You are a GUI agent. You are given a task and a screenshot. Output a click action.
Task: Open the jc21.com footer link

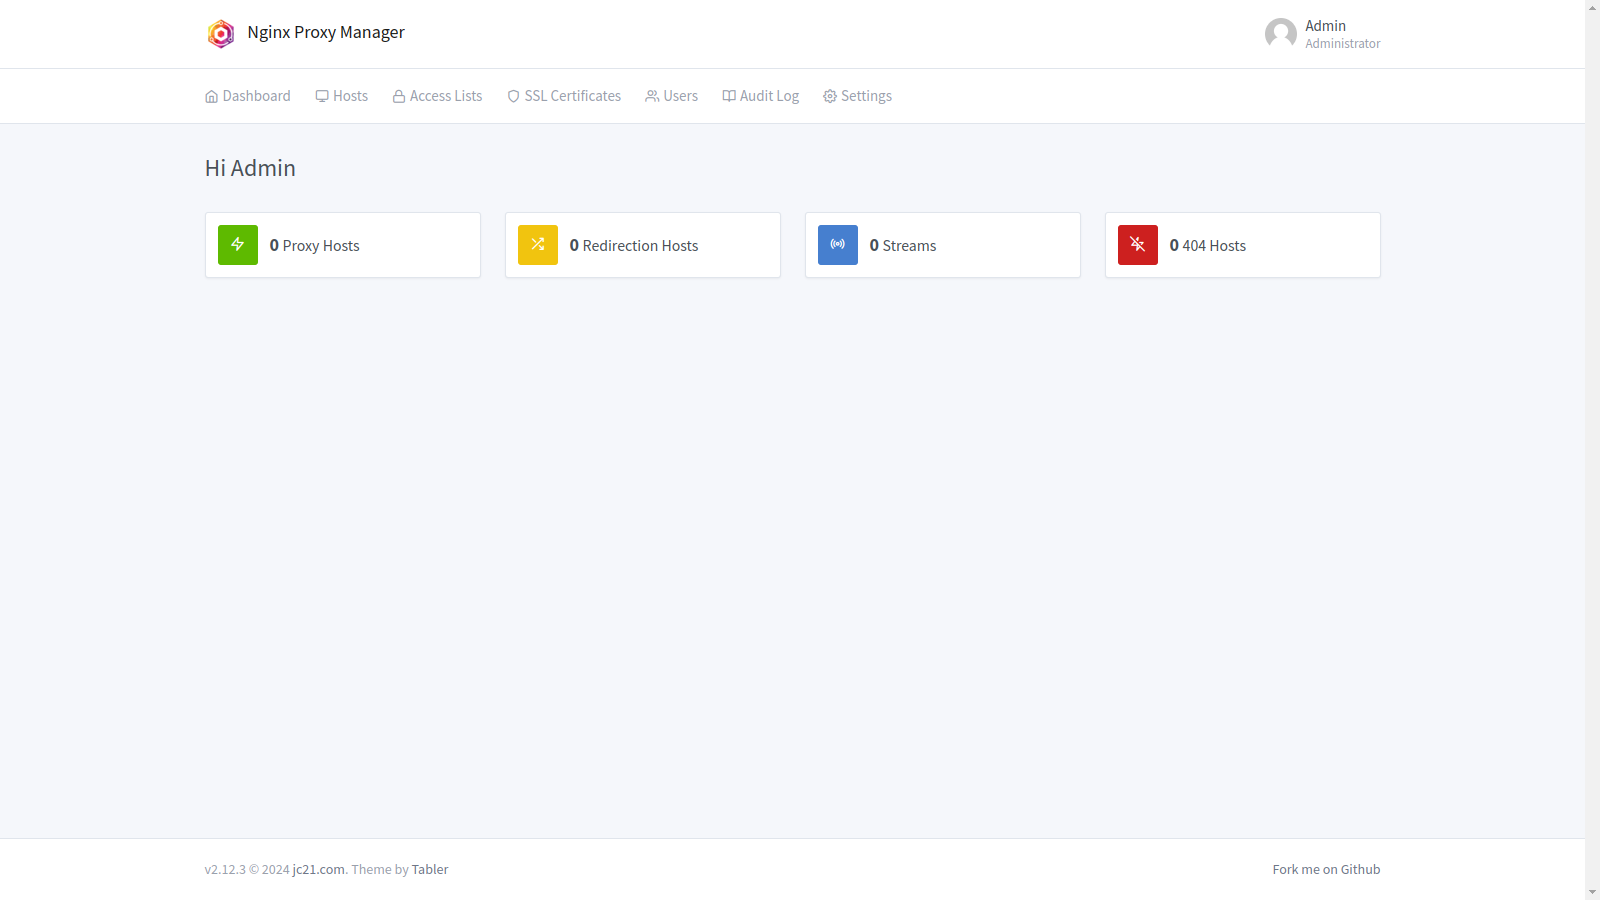319,870
